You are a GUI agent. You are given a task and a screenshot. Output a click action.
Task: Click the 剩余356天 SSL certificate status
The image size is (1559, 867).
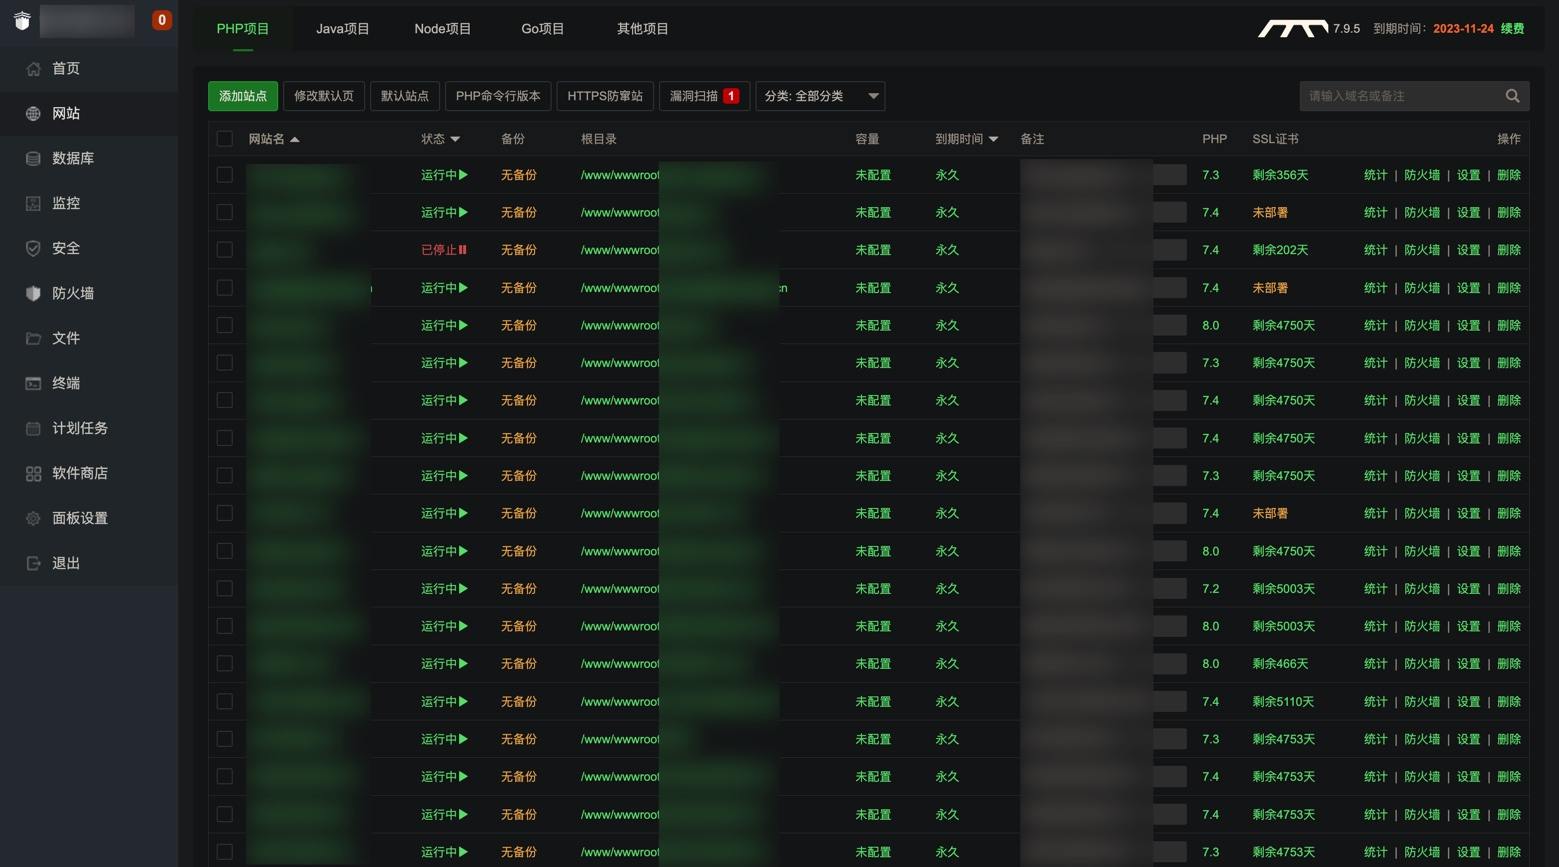(1280, 175)
